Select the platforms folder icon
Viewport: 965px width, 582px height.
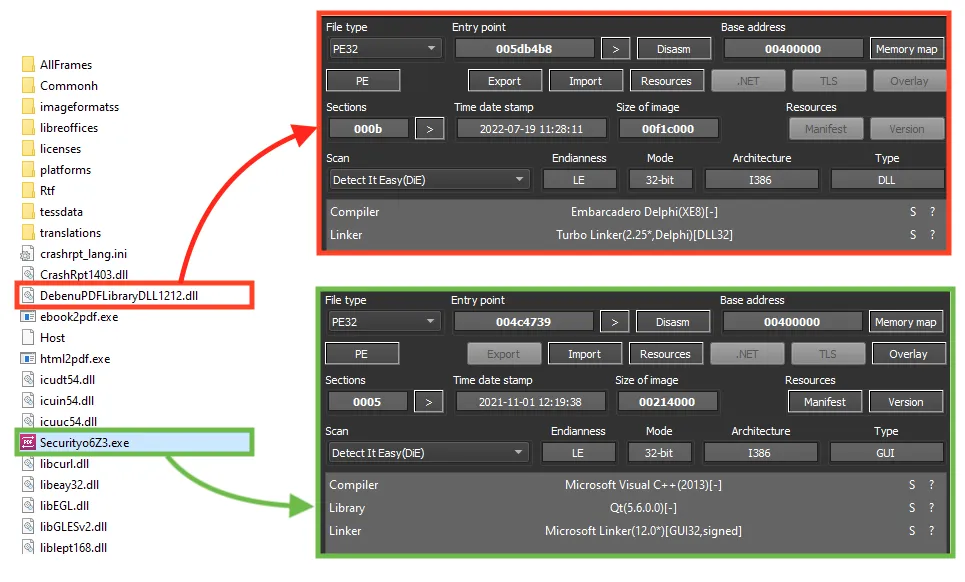[28, 169]
